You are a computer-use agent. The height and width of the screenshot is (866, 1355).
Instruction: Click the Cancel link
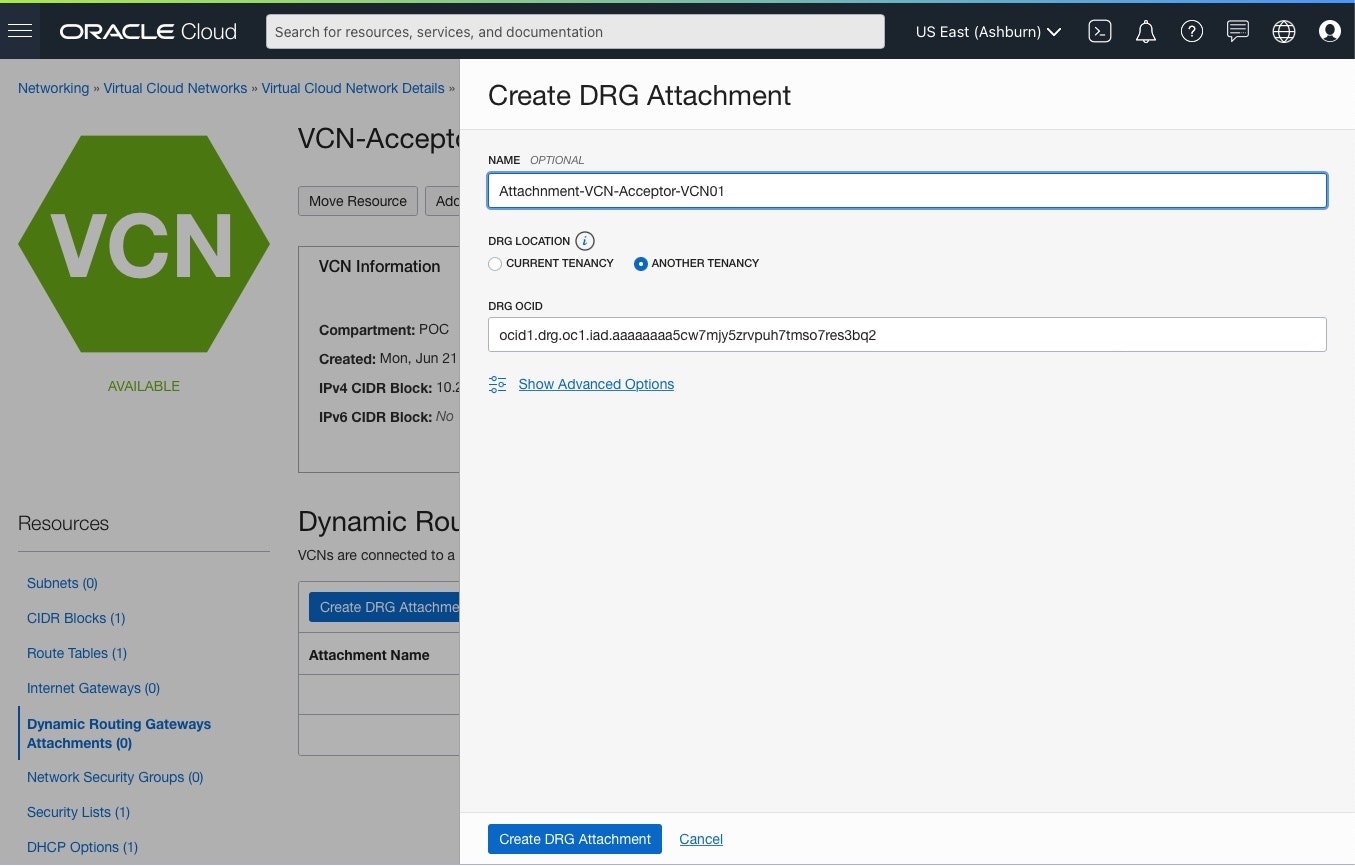(x=701, y=839)
